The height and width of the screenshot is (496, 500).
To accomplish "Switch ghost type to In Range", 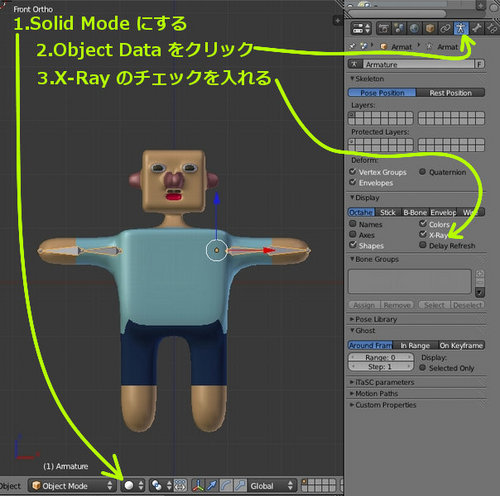I will point(415,345).
